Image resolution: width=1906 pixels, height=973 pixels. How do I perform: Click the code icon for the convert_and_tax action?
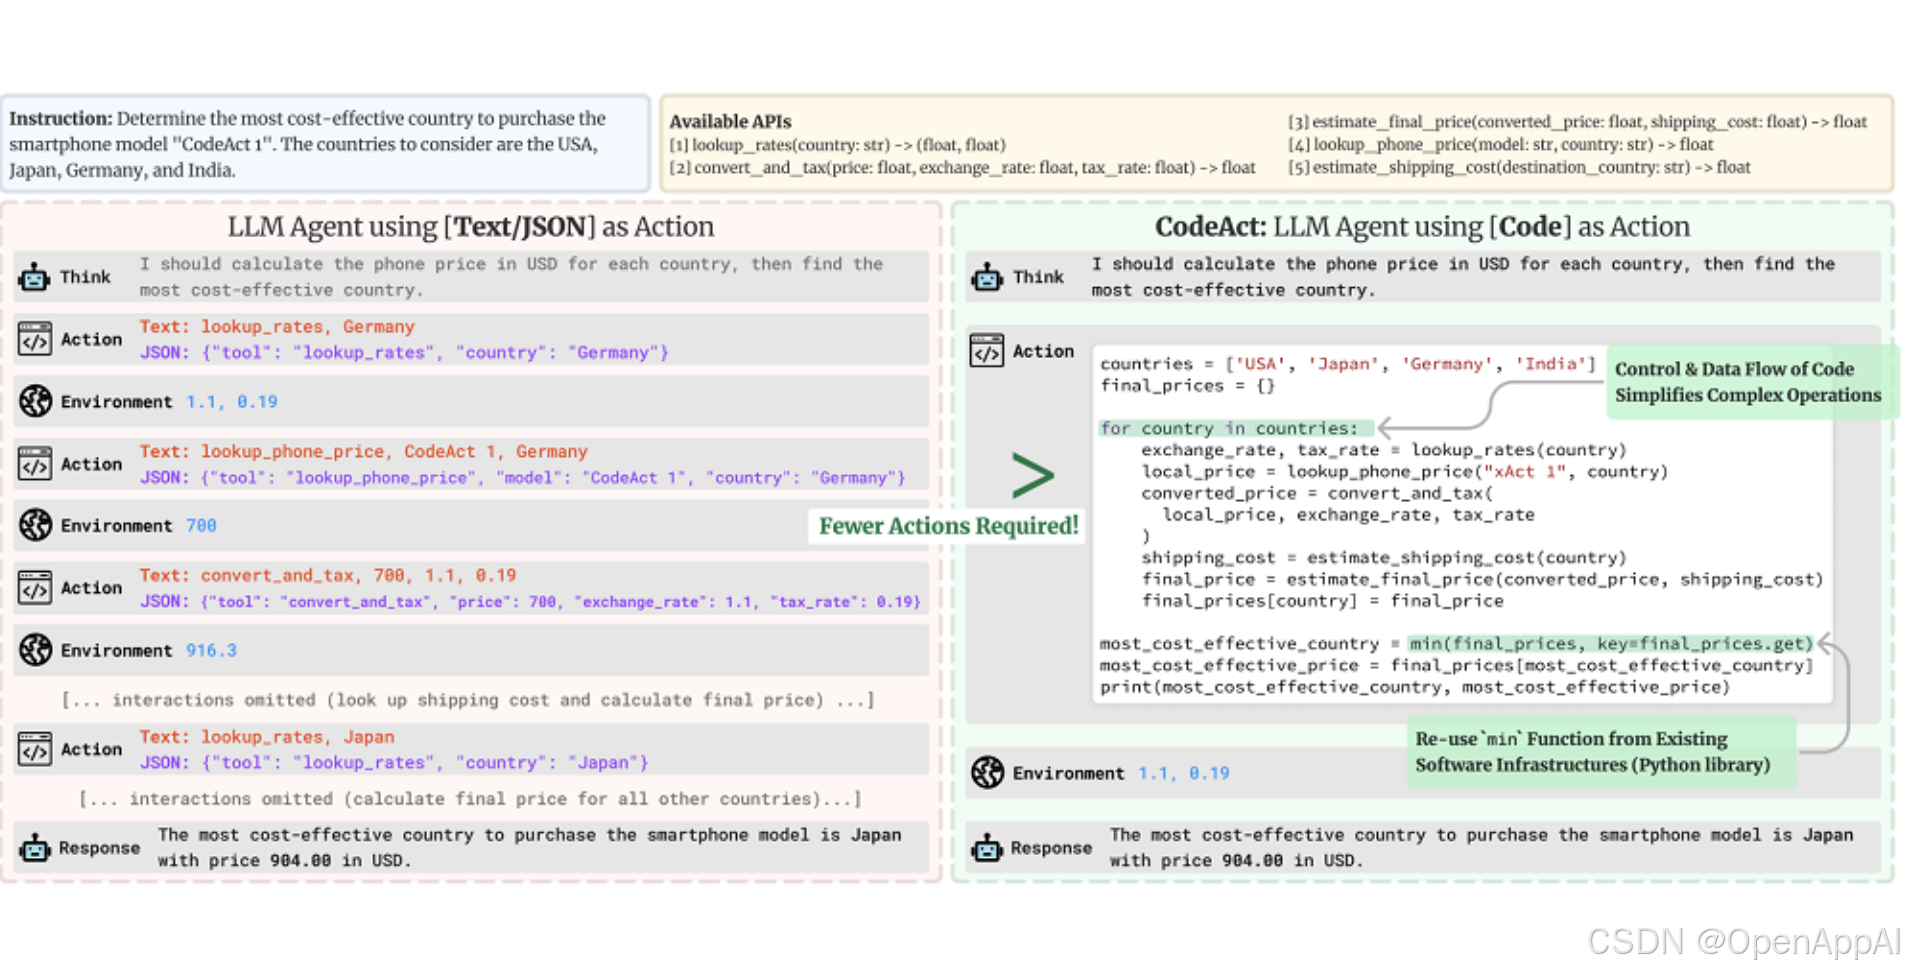pos(34,588)
